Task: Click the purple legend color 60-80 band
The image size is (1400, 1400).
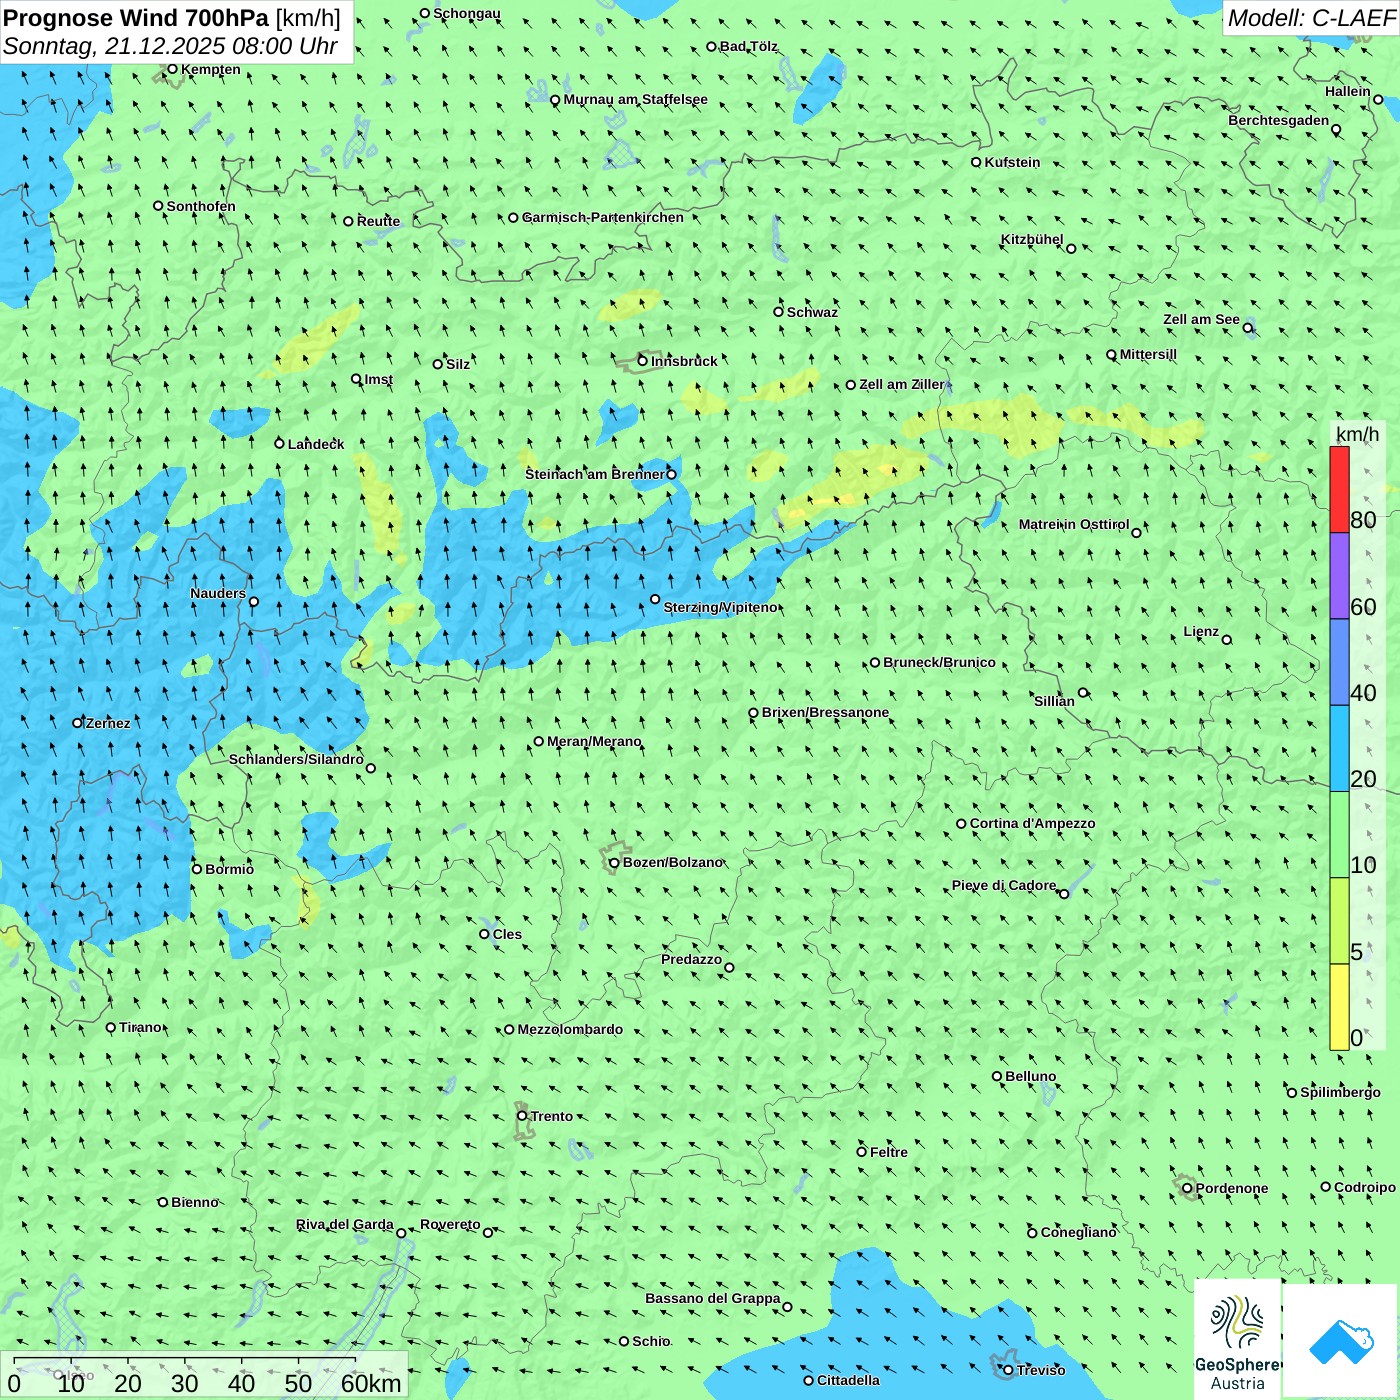Action: [x=1339, y=576]
